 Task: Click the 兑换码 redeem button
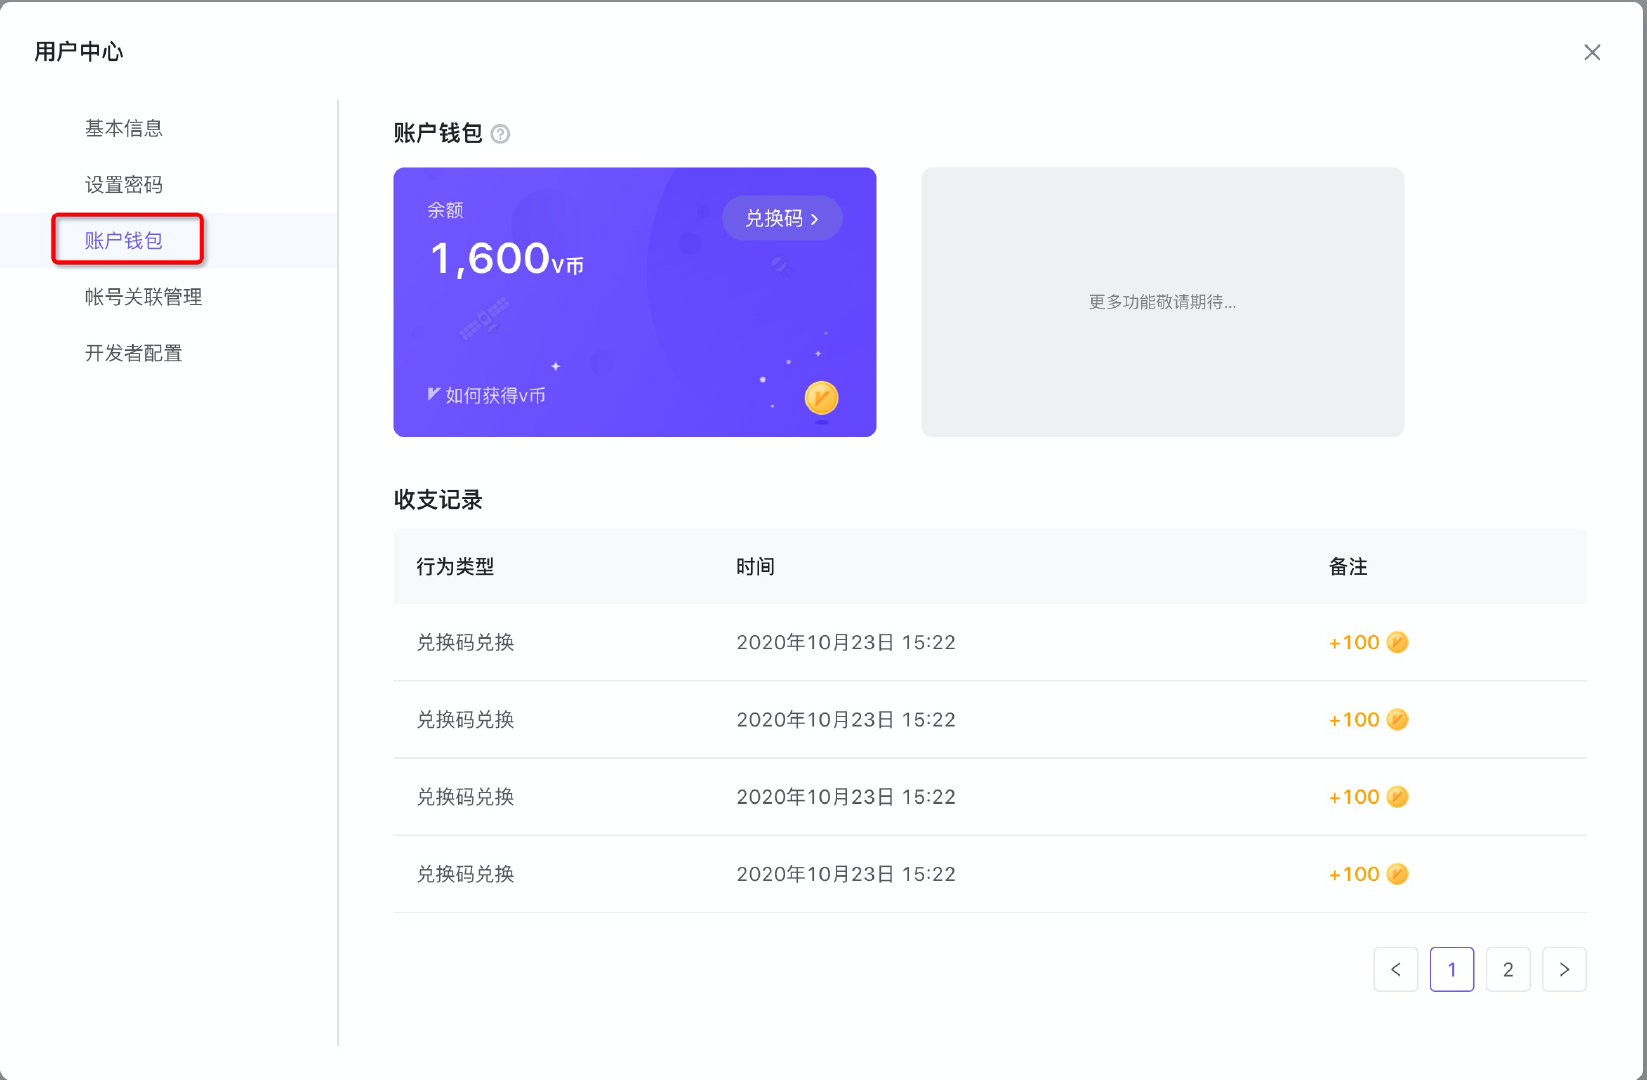[782, 218]
